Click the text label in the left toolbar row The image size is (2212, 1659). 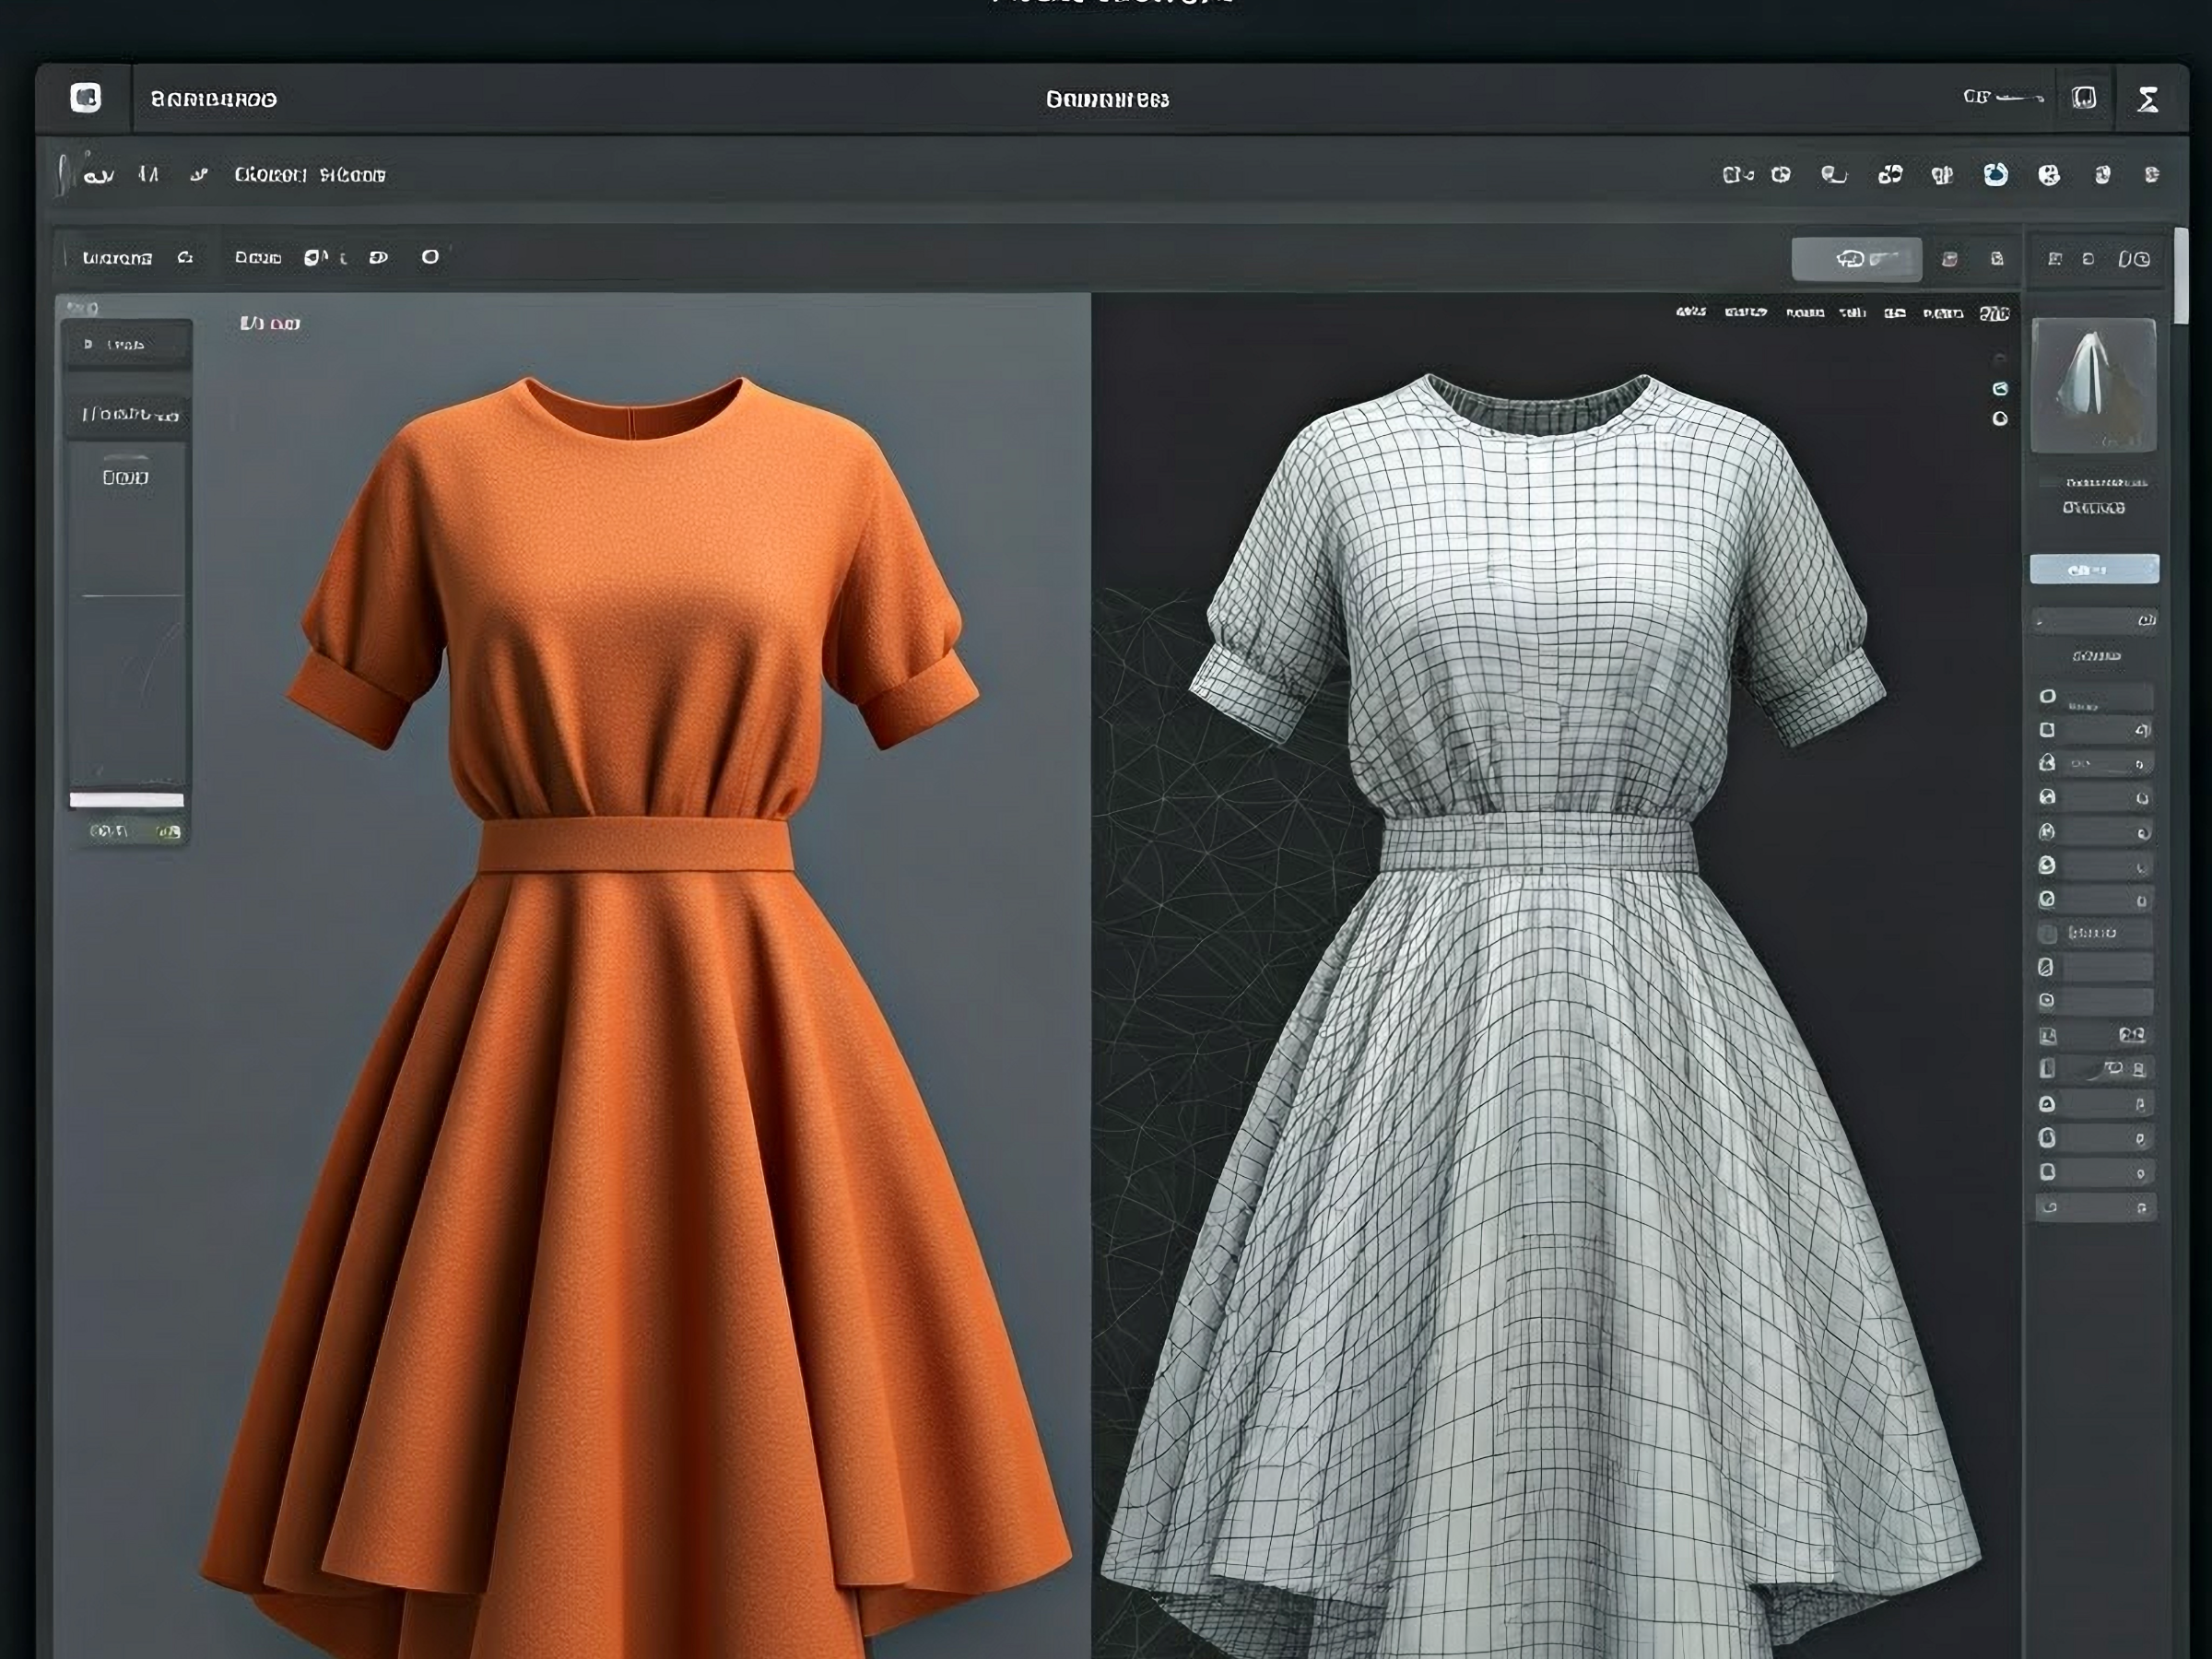pyautogui.click(x=309, y=175)
